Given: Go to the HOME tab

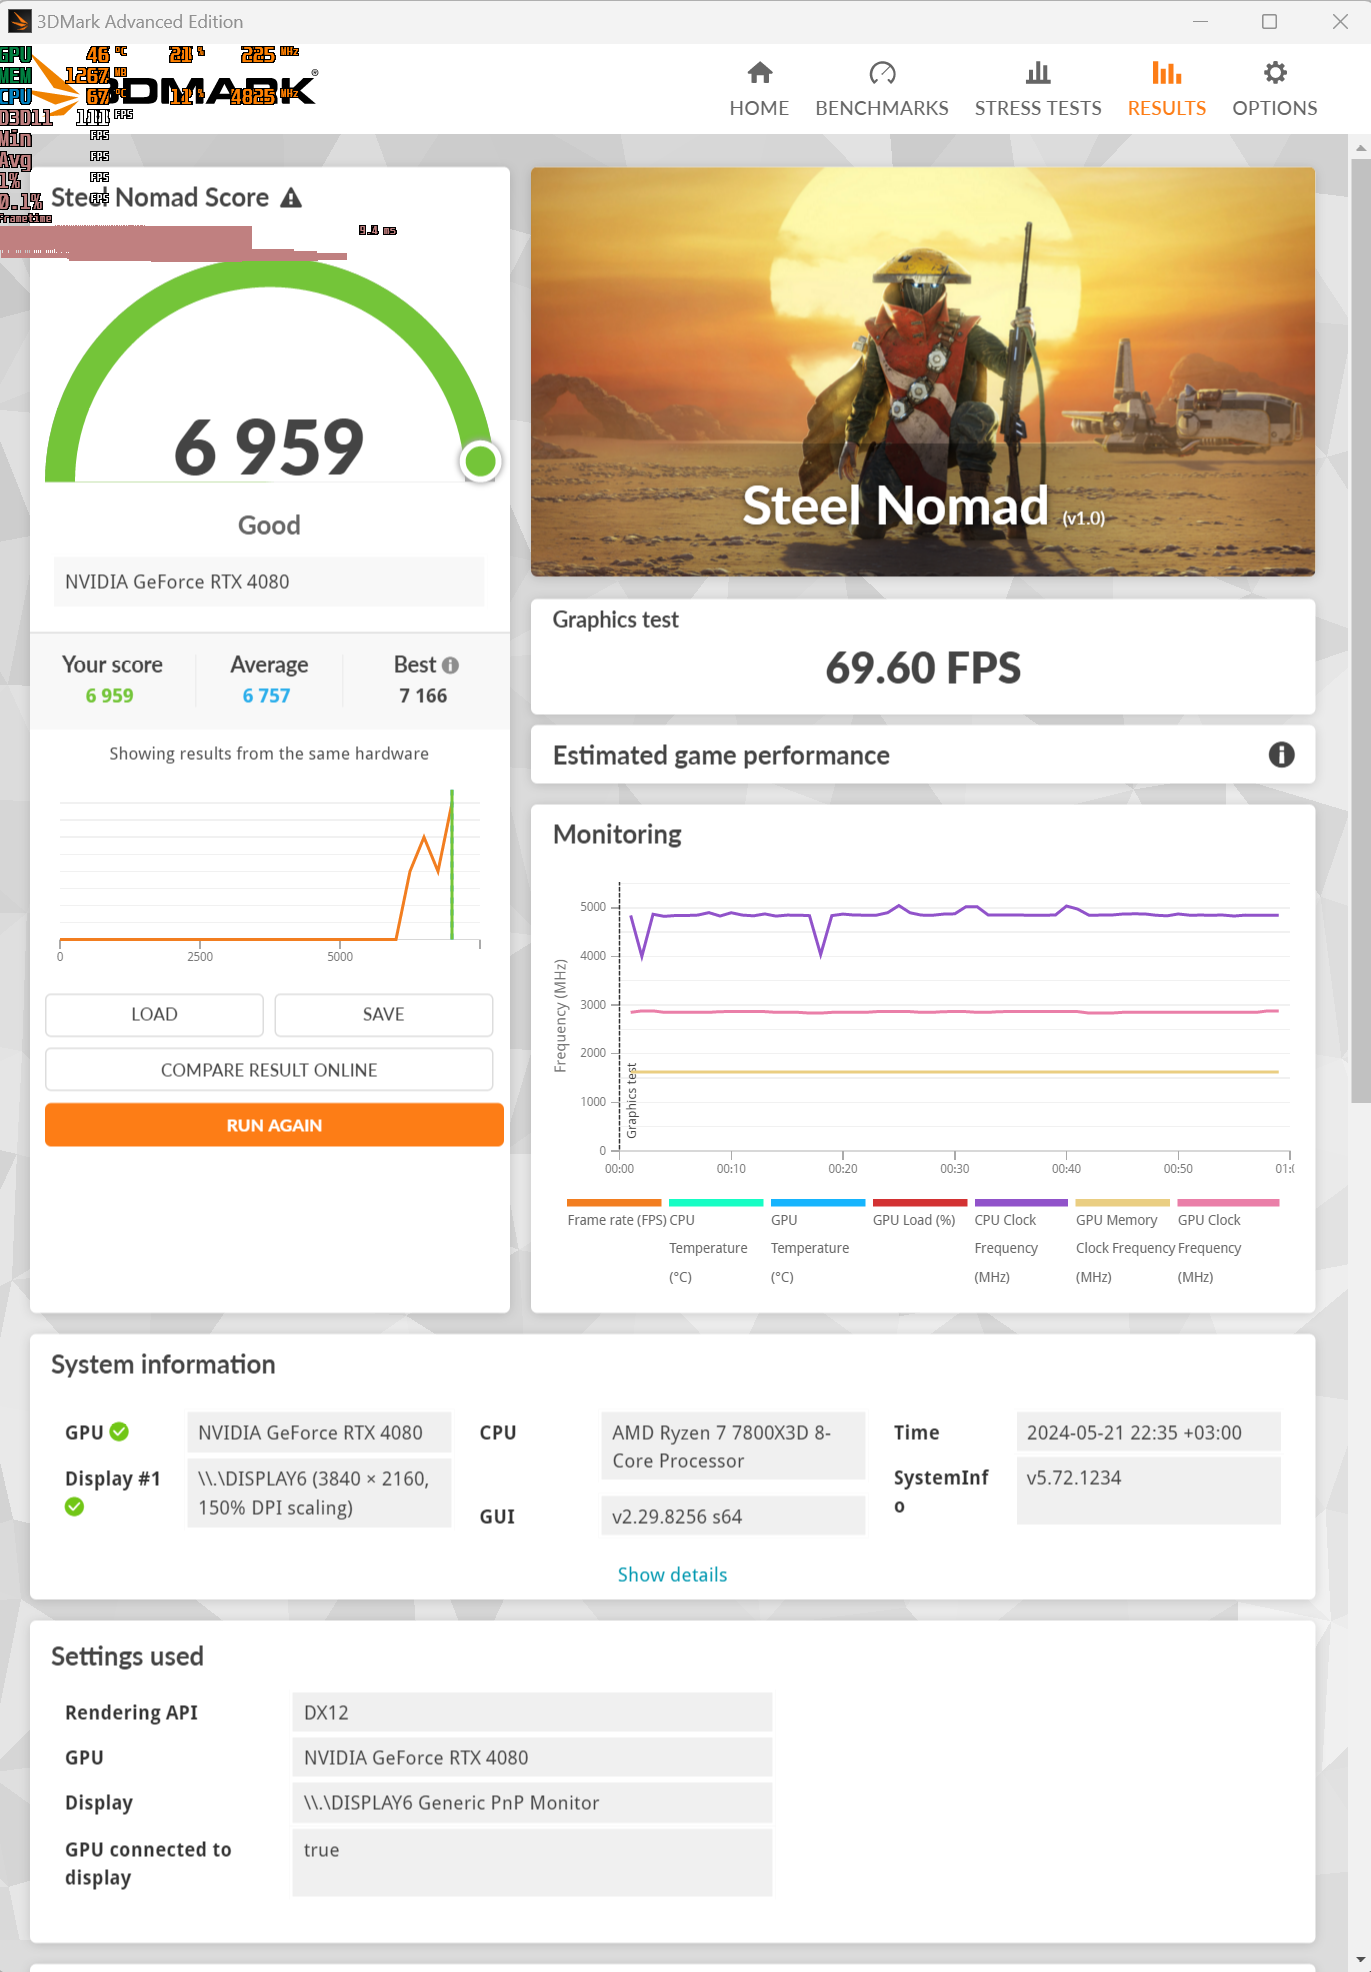Looking at the screenshot, I should (x=759, y=90).
